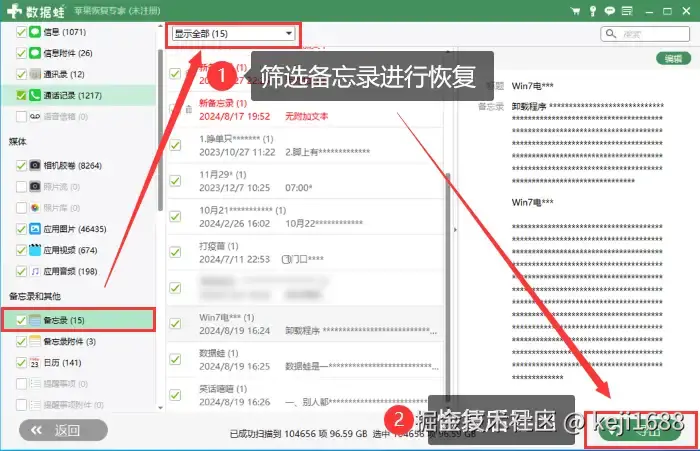
Task: Click the 提醒事项附件 reminder attachments icon
Action: pyautogui.click(x=35, y=405)
